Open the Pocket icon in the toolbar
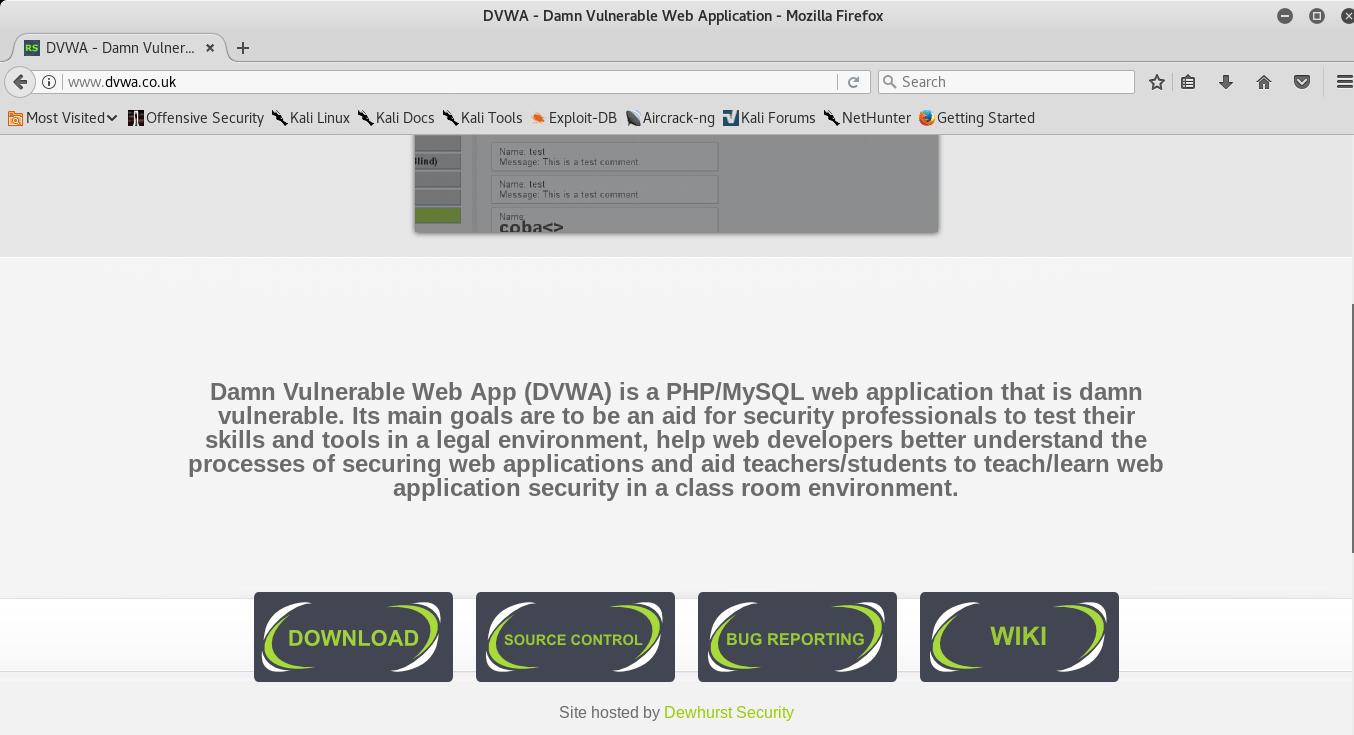This screenshot has width=1354, height=735. (x=1302, y=82)
